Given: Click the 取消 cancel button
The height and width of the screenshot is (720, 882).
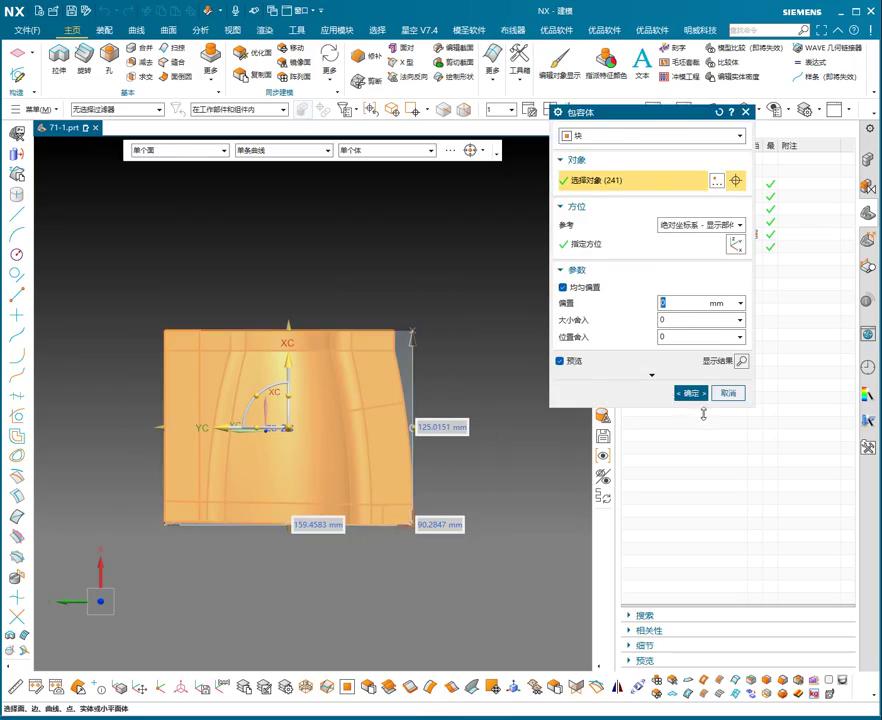Looking at the screenshot, I should [x=728, y=393].
